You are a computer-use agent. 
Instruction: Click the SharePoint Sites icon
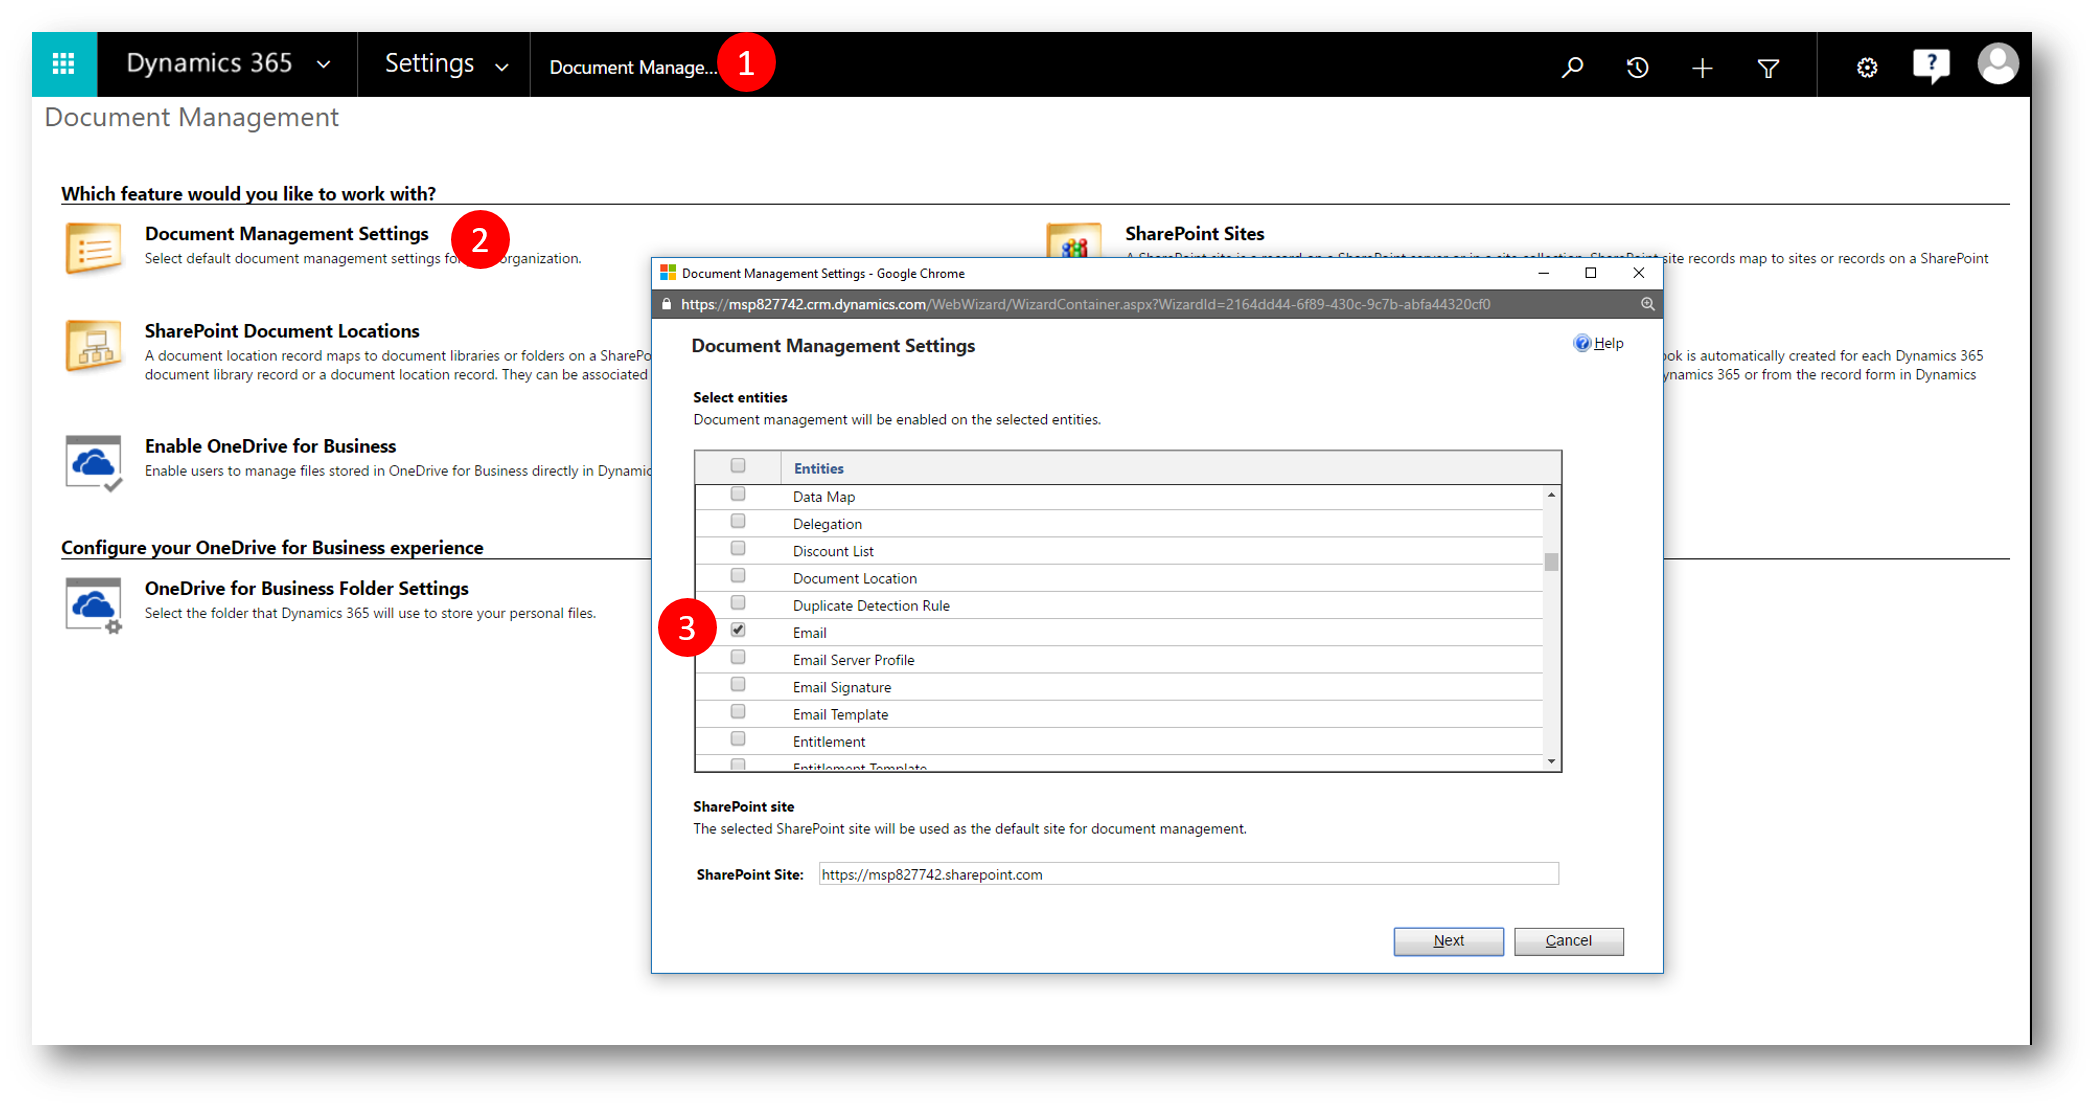click(x=1074, y=241)
